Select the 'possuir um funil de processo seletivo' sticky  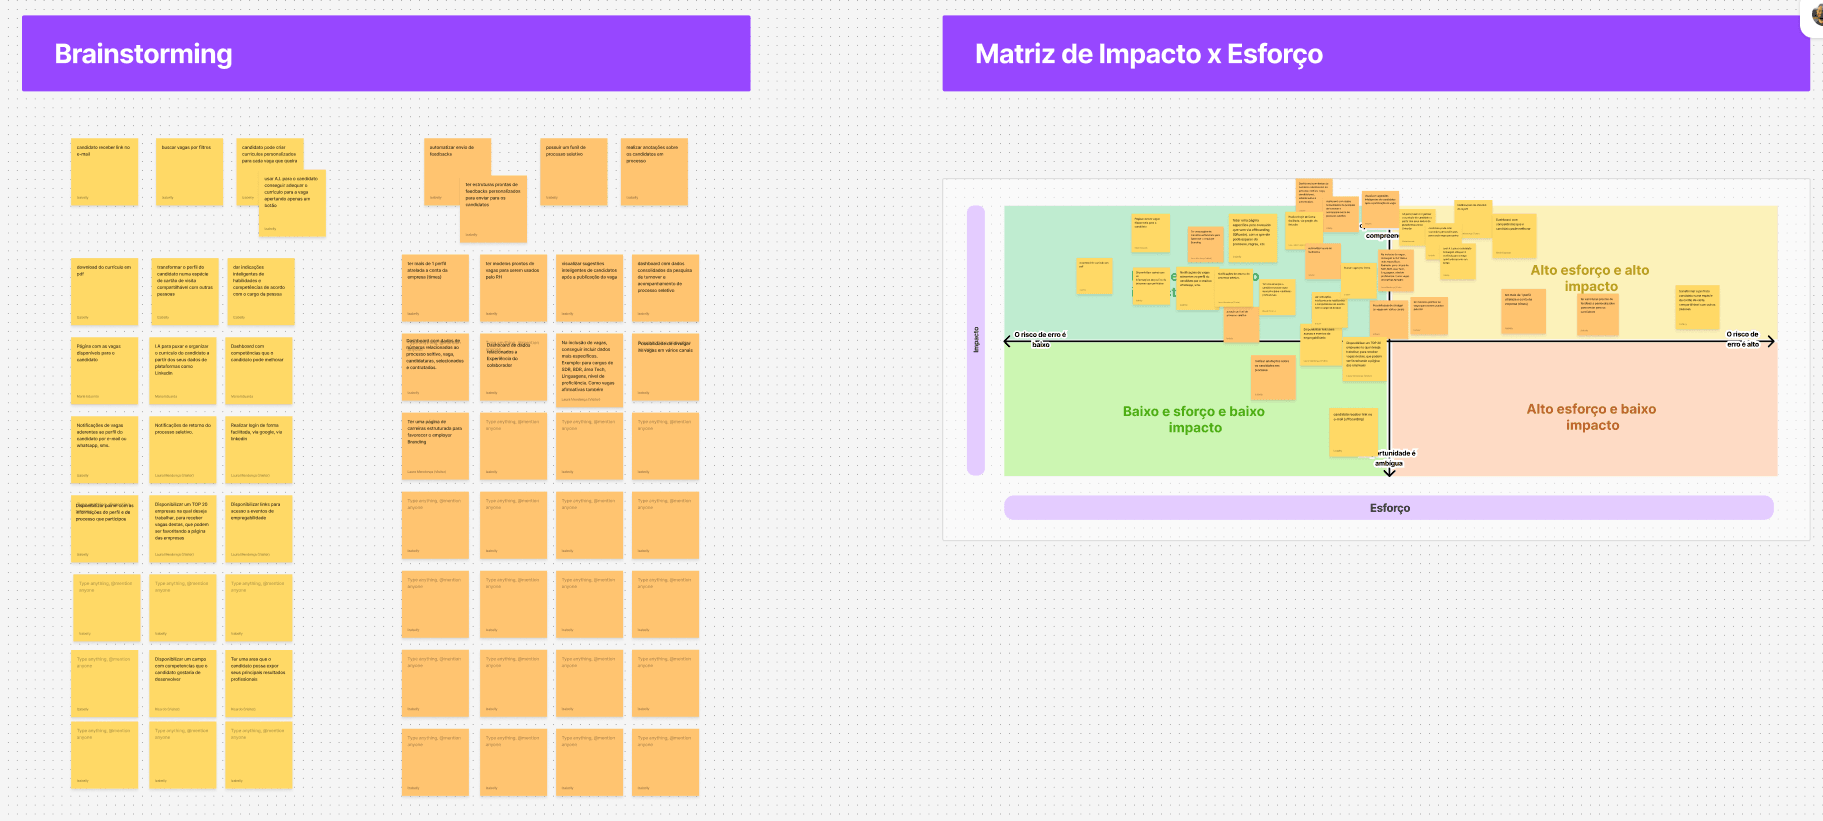(574, 172)
